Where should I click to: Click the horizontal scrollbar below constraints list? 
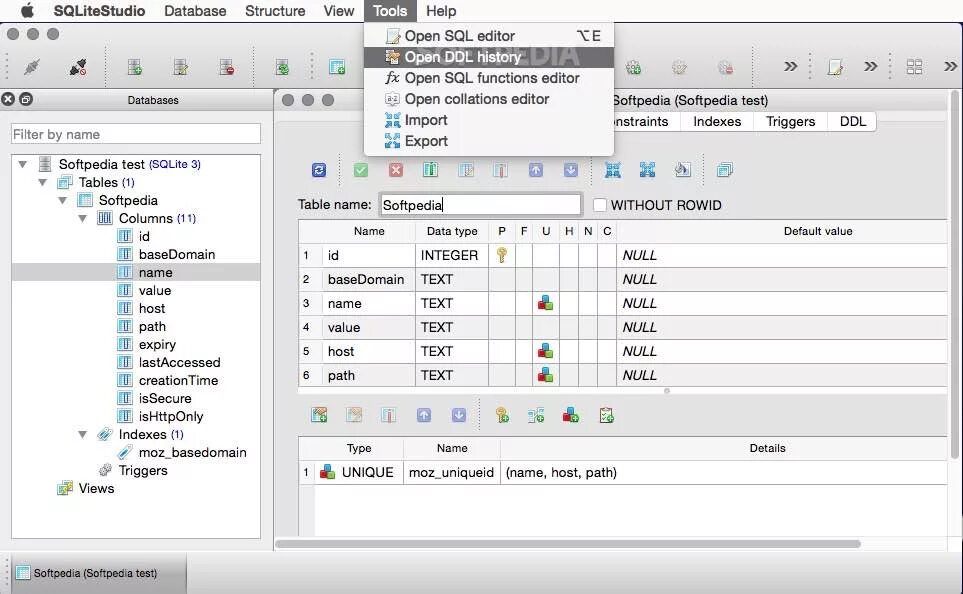(568, 544)
